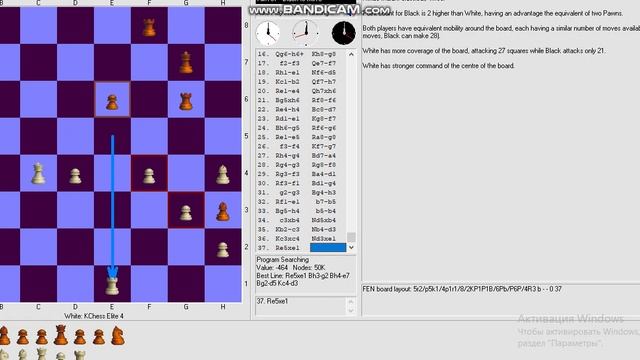This screenshot has height=360, width=640.
Task: Click the middle clock with red hand
Action: 305,33
